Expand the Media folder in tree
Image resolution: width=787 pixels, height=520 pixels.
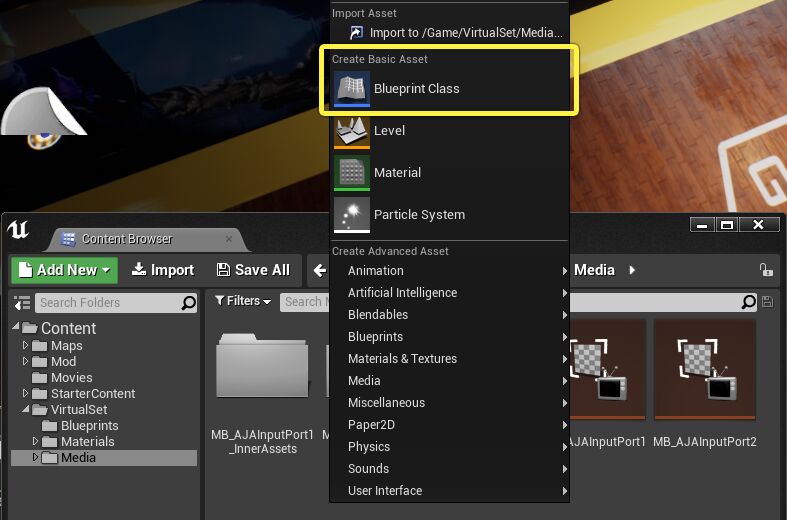click(35, 457)
